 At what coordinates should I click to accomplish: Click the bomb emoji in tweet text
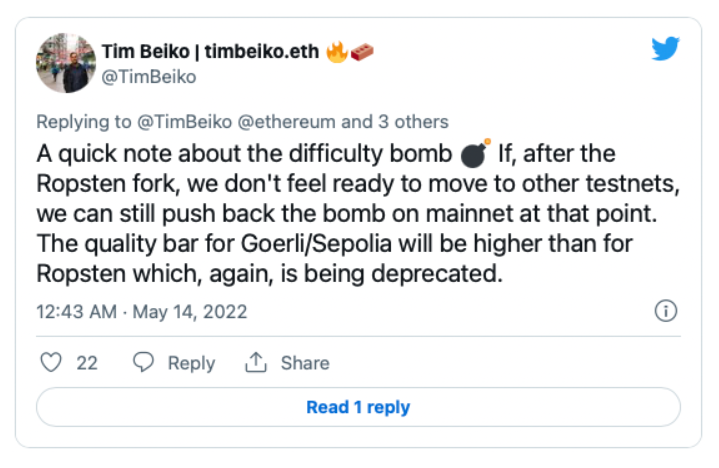pos(475,154)
